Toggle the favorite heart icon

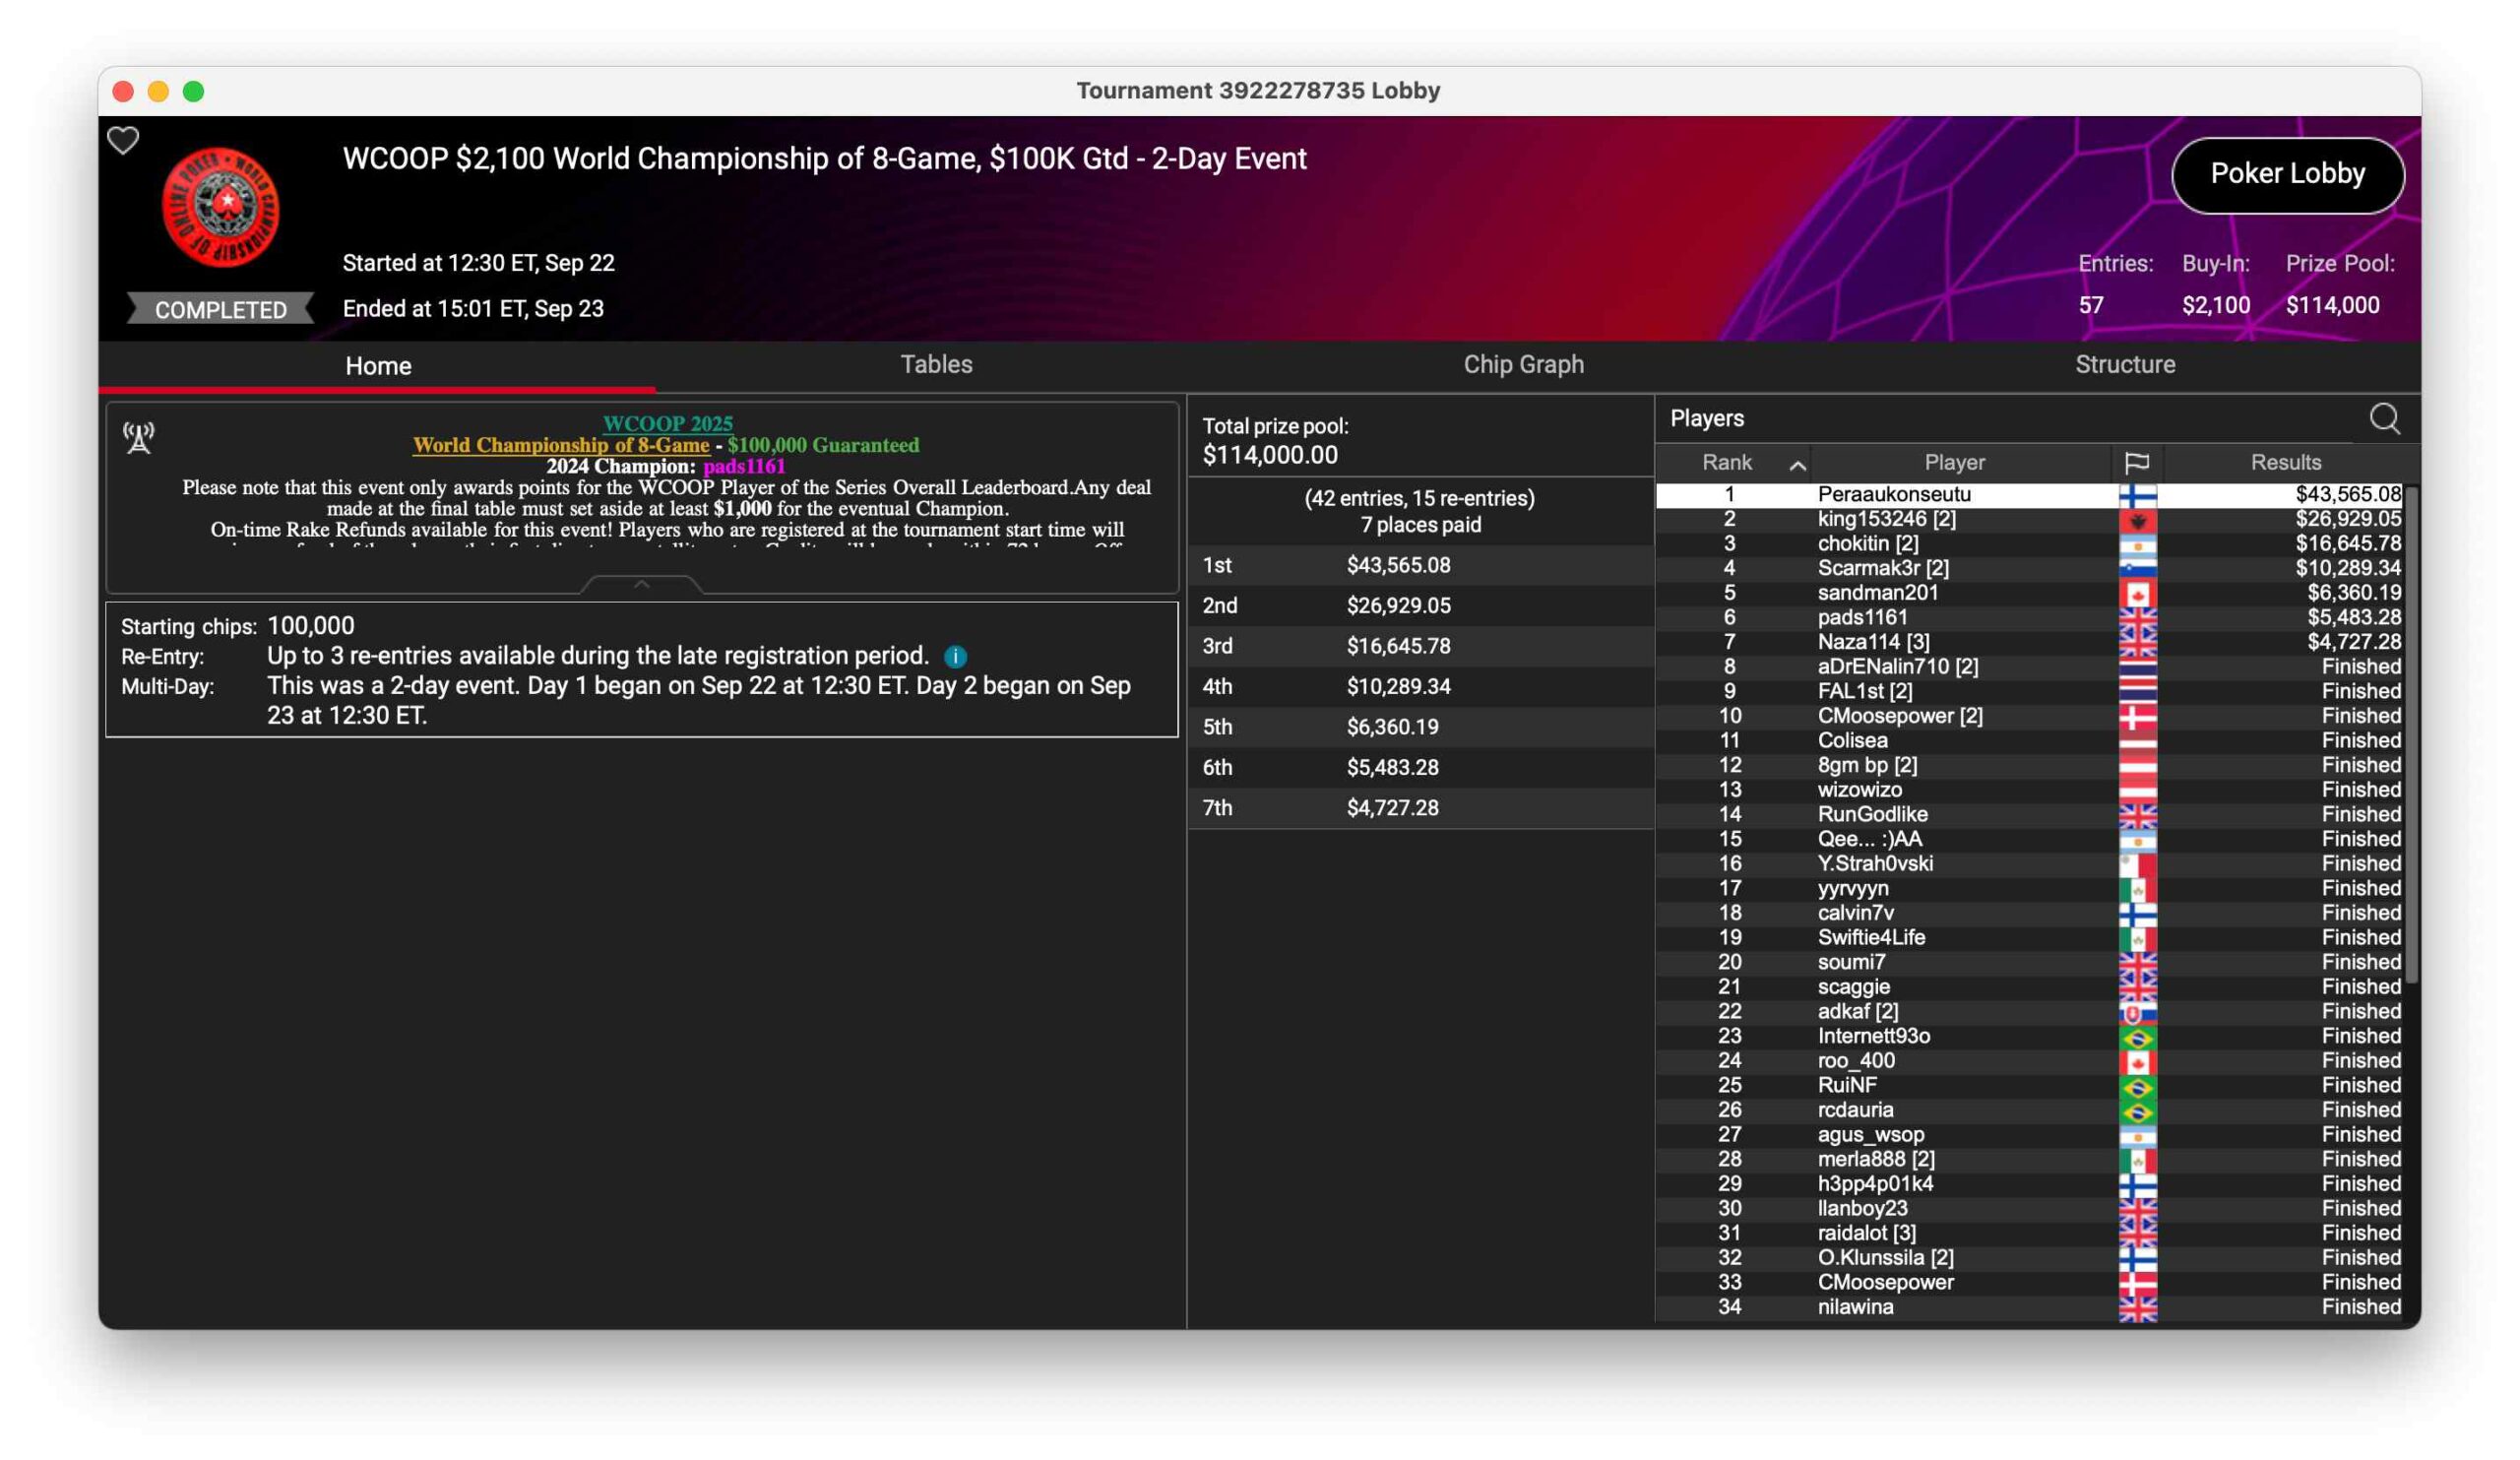tap(123, 141)
